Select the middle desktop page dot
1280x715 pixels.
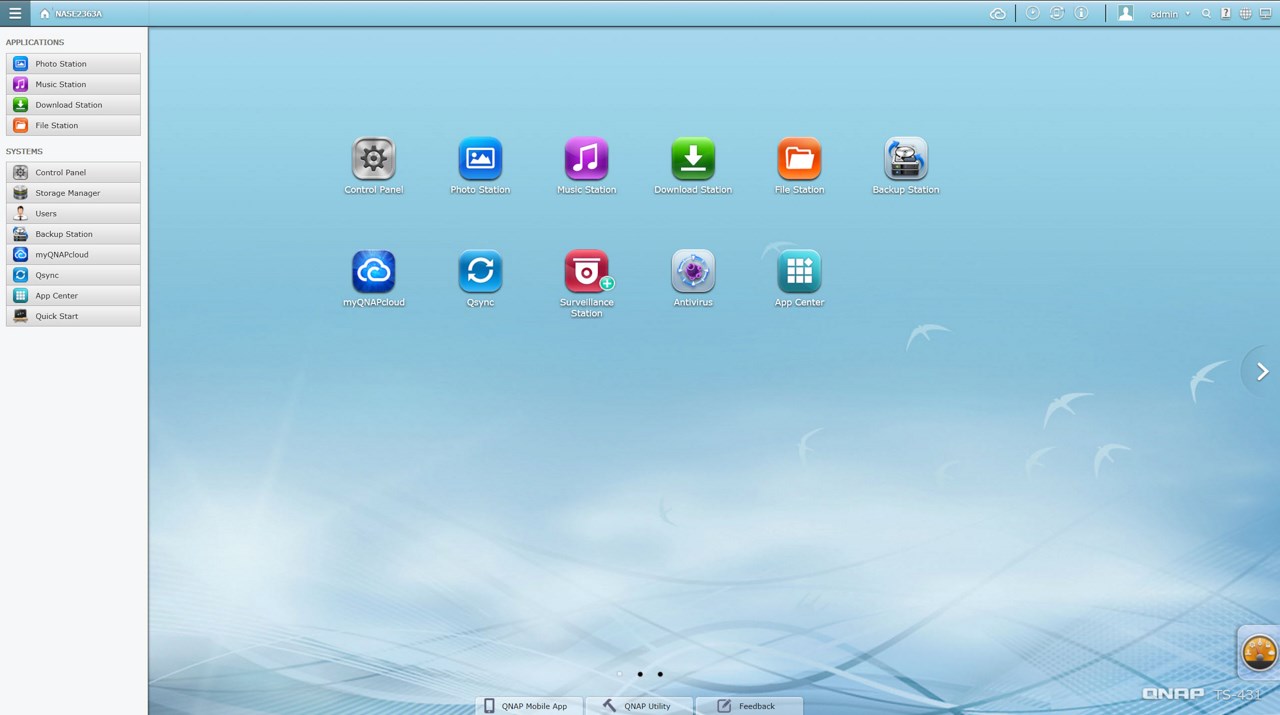[x=640, y=674]
